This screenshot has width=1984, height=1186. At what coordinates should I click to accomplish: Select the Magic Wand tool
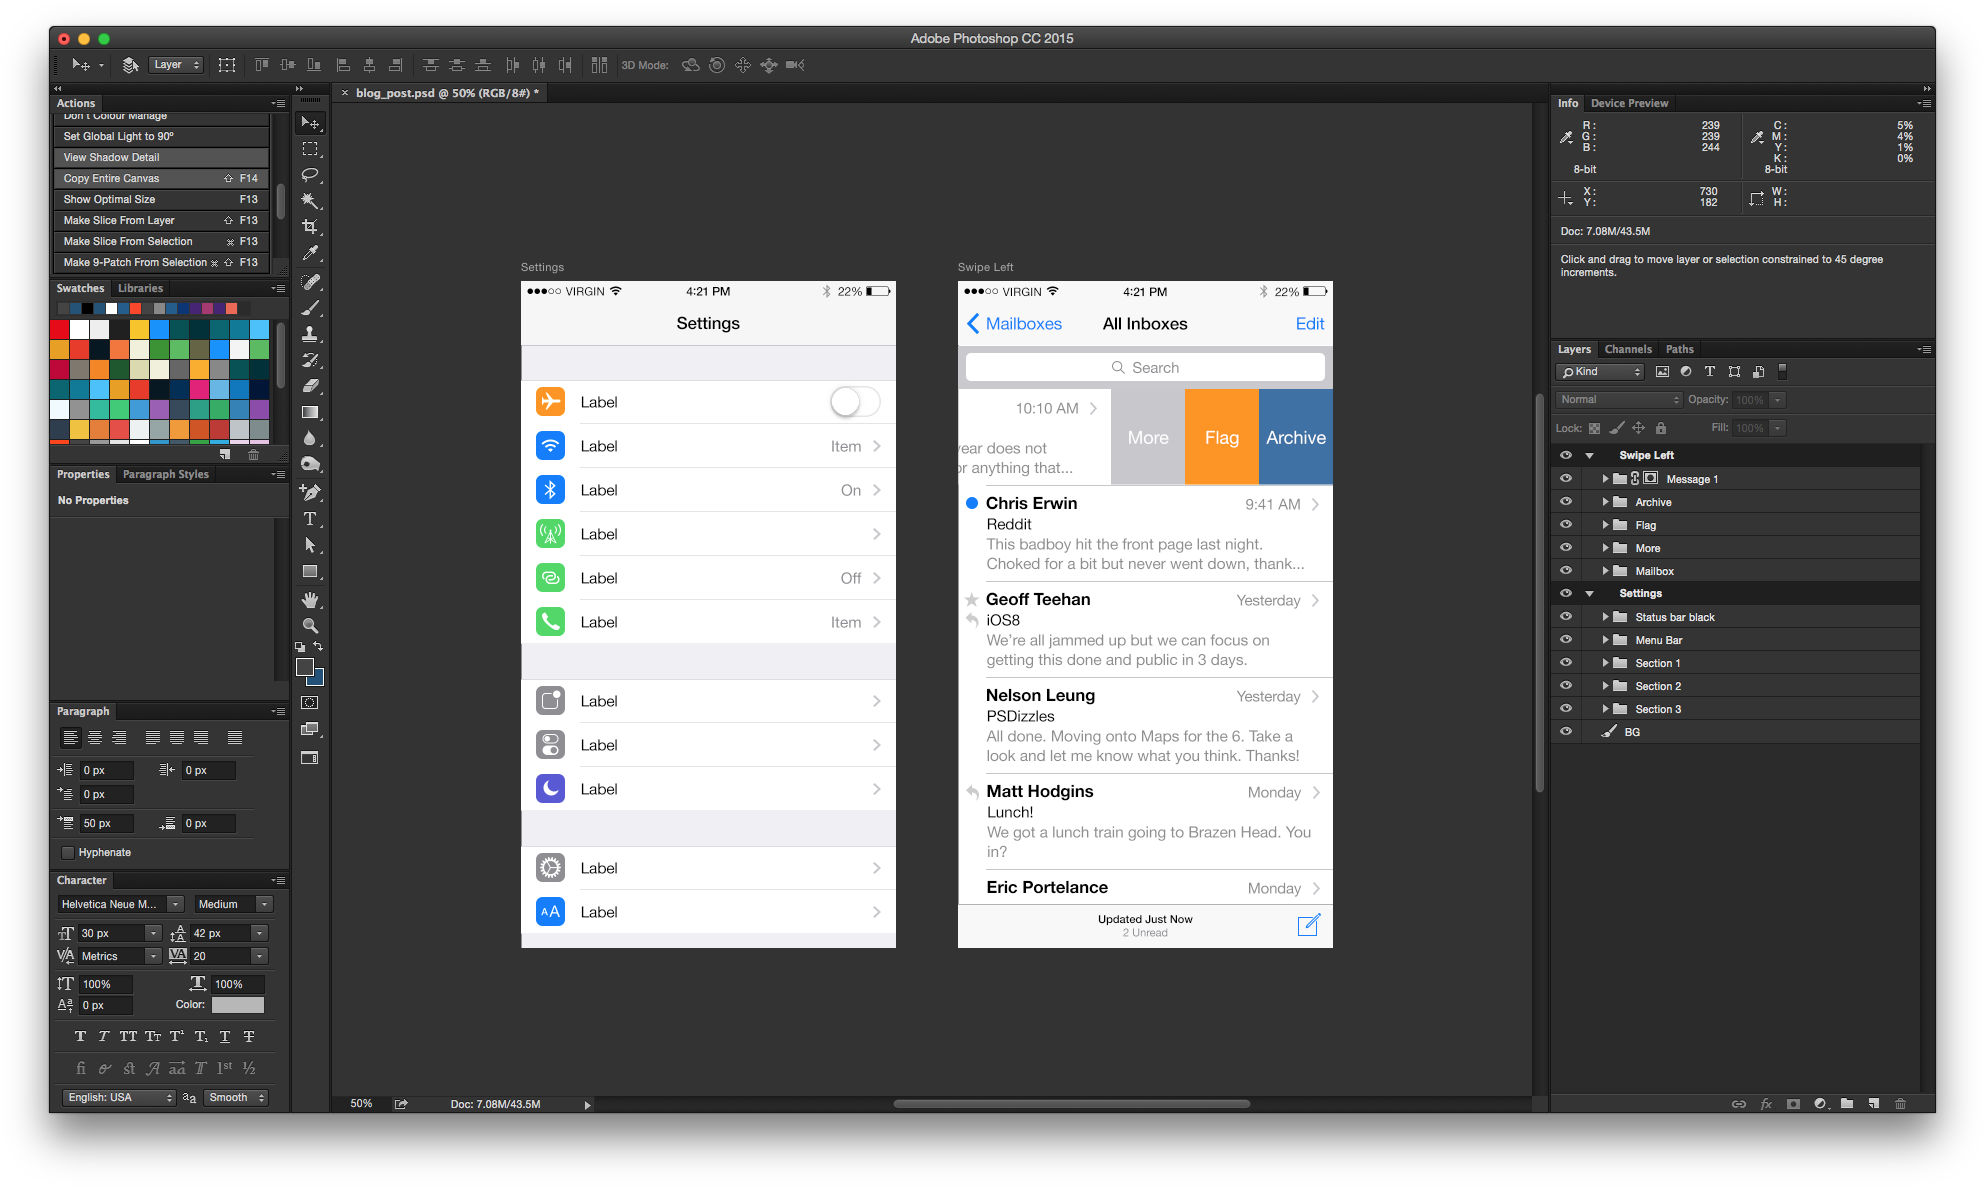pyautogui.click(x=310, y=201)
